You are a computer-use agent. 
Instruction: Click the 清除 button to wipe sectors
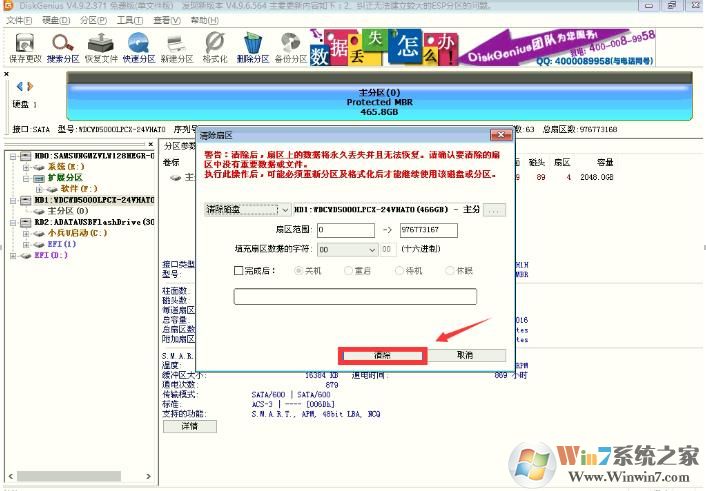coord(383,355)
